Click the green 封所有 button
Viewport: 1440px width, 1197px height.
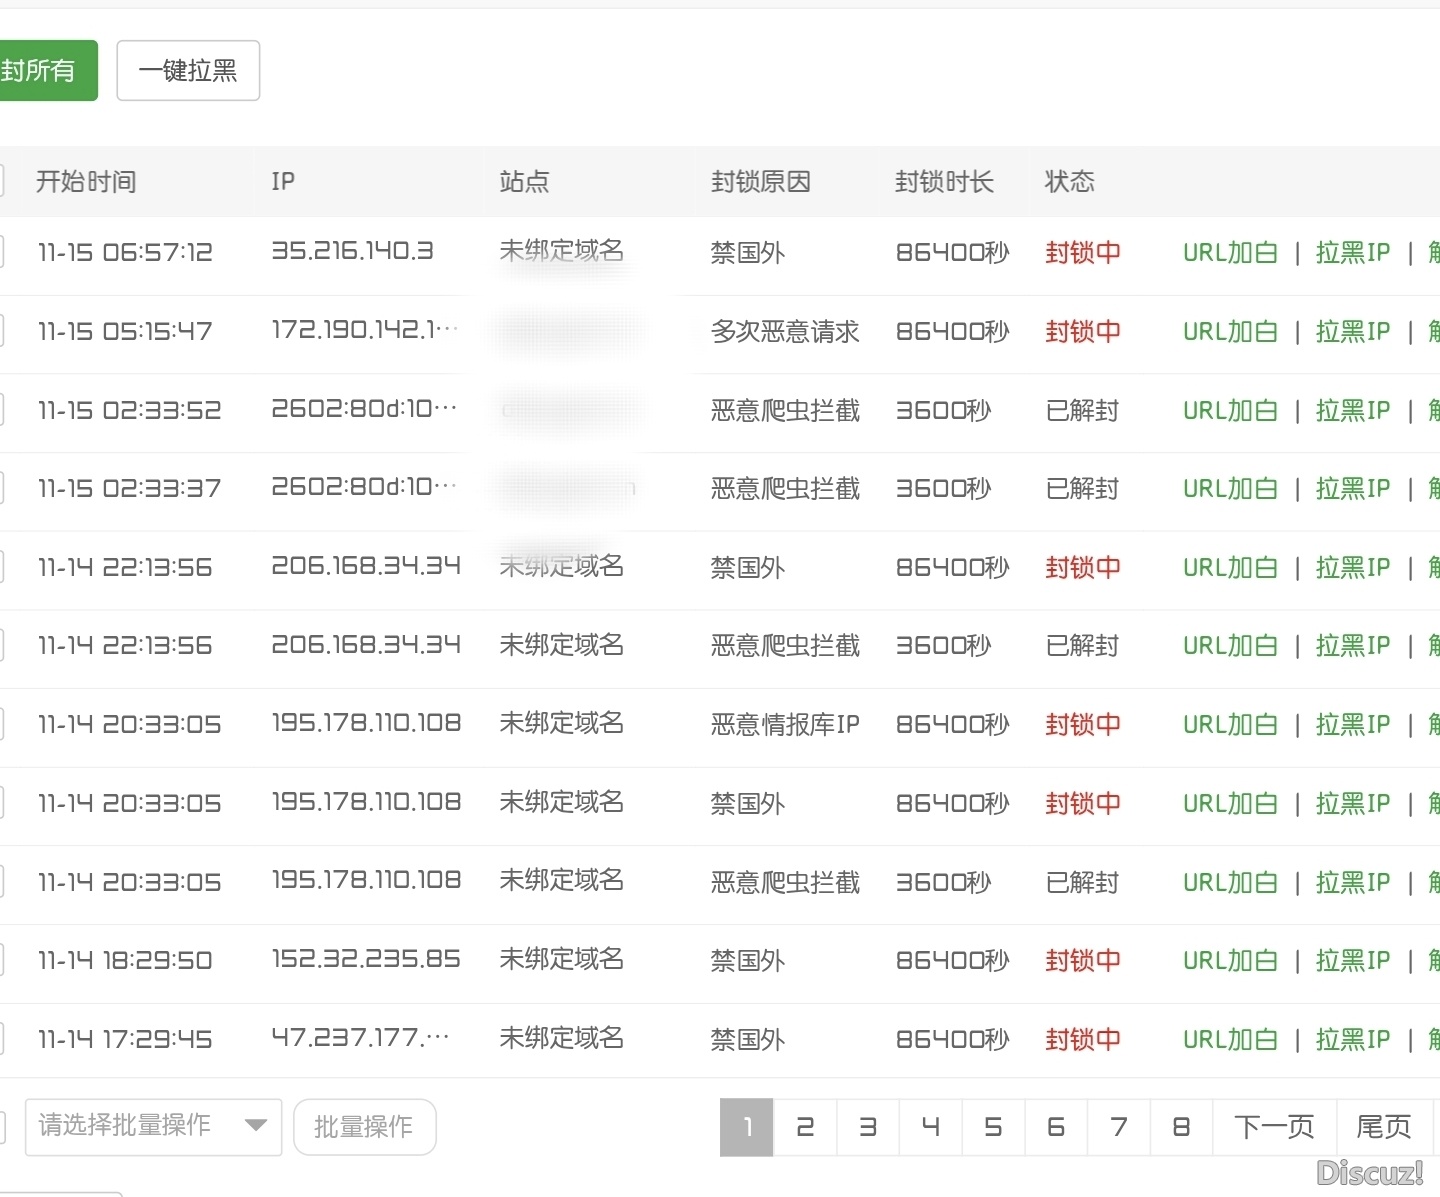(x=42, y=70)
